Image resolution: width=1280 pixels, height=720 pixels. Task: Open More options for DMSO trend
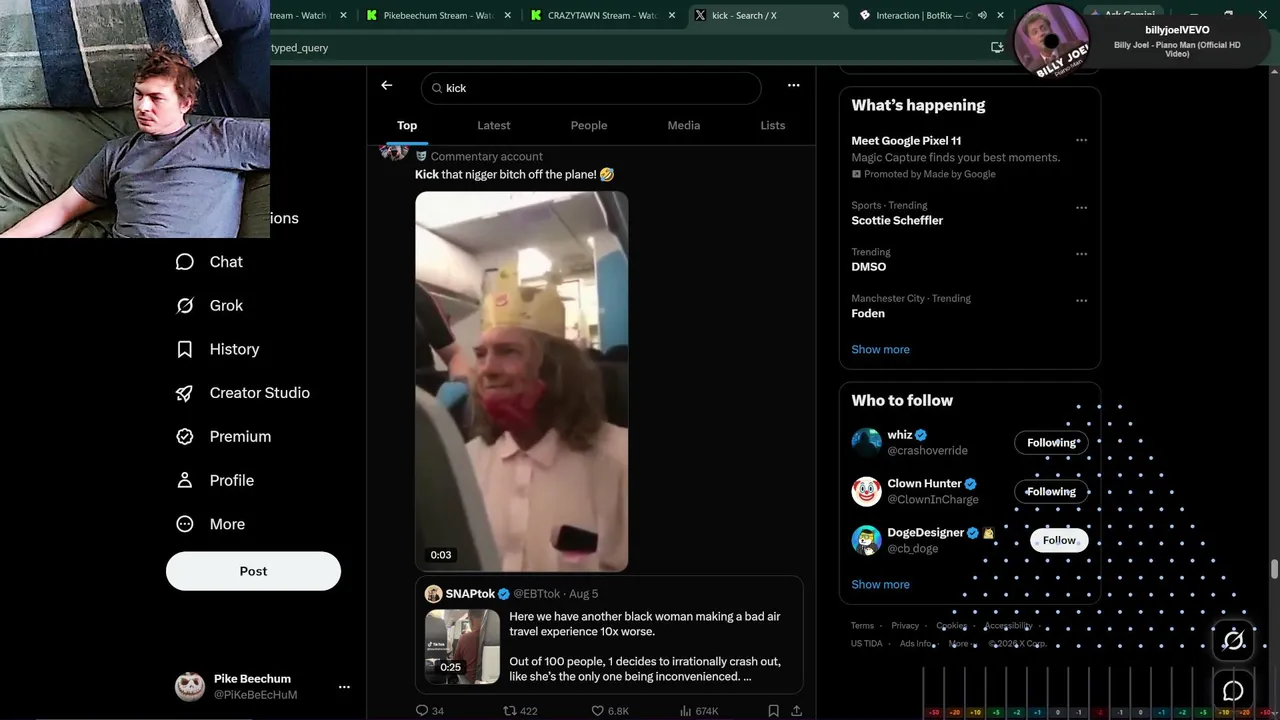1081,254
